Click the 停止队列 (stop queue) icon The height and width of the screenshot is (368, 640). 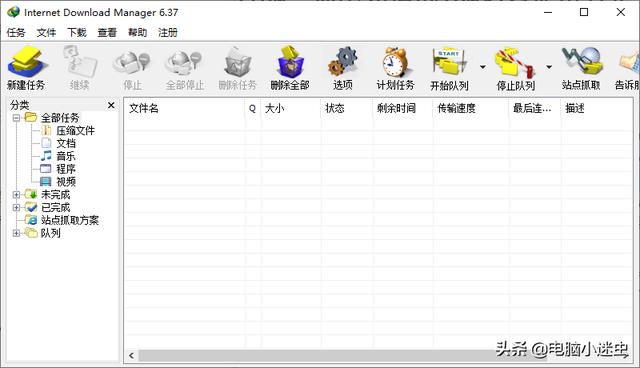click(x=515, y=63)
